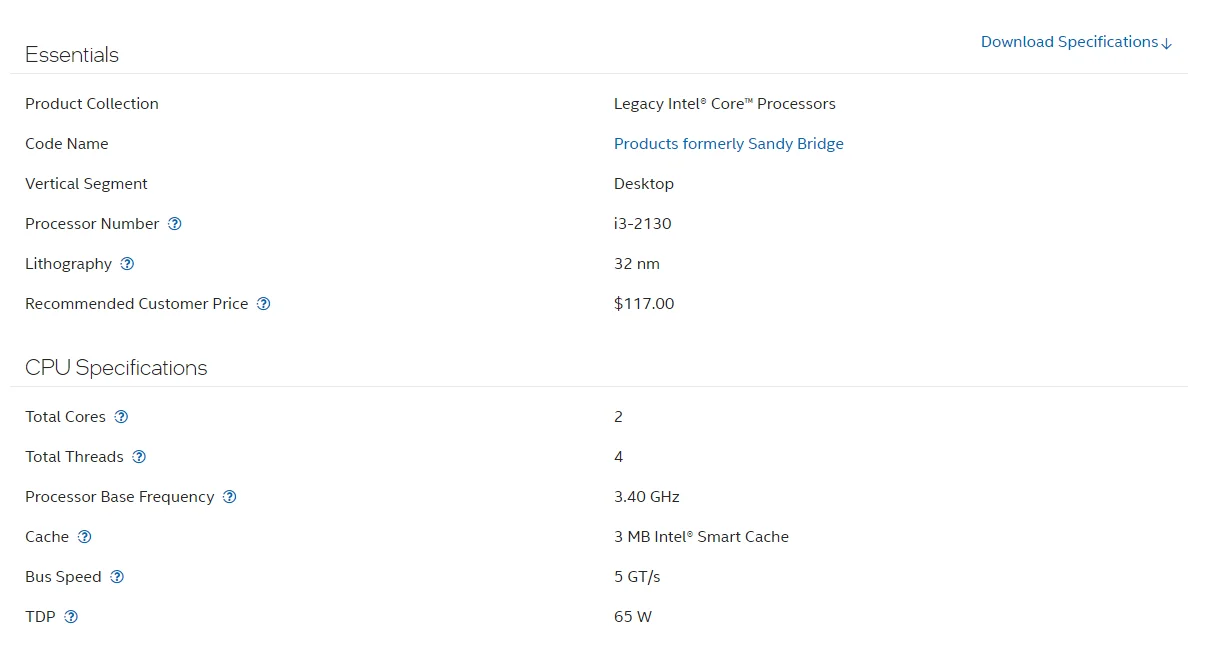This screenshot has height=669, width=1222.
Task: Click help icon next to Processor Number
Action: 175,224
